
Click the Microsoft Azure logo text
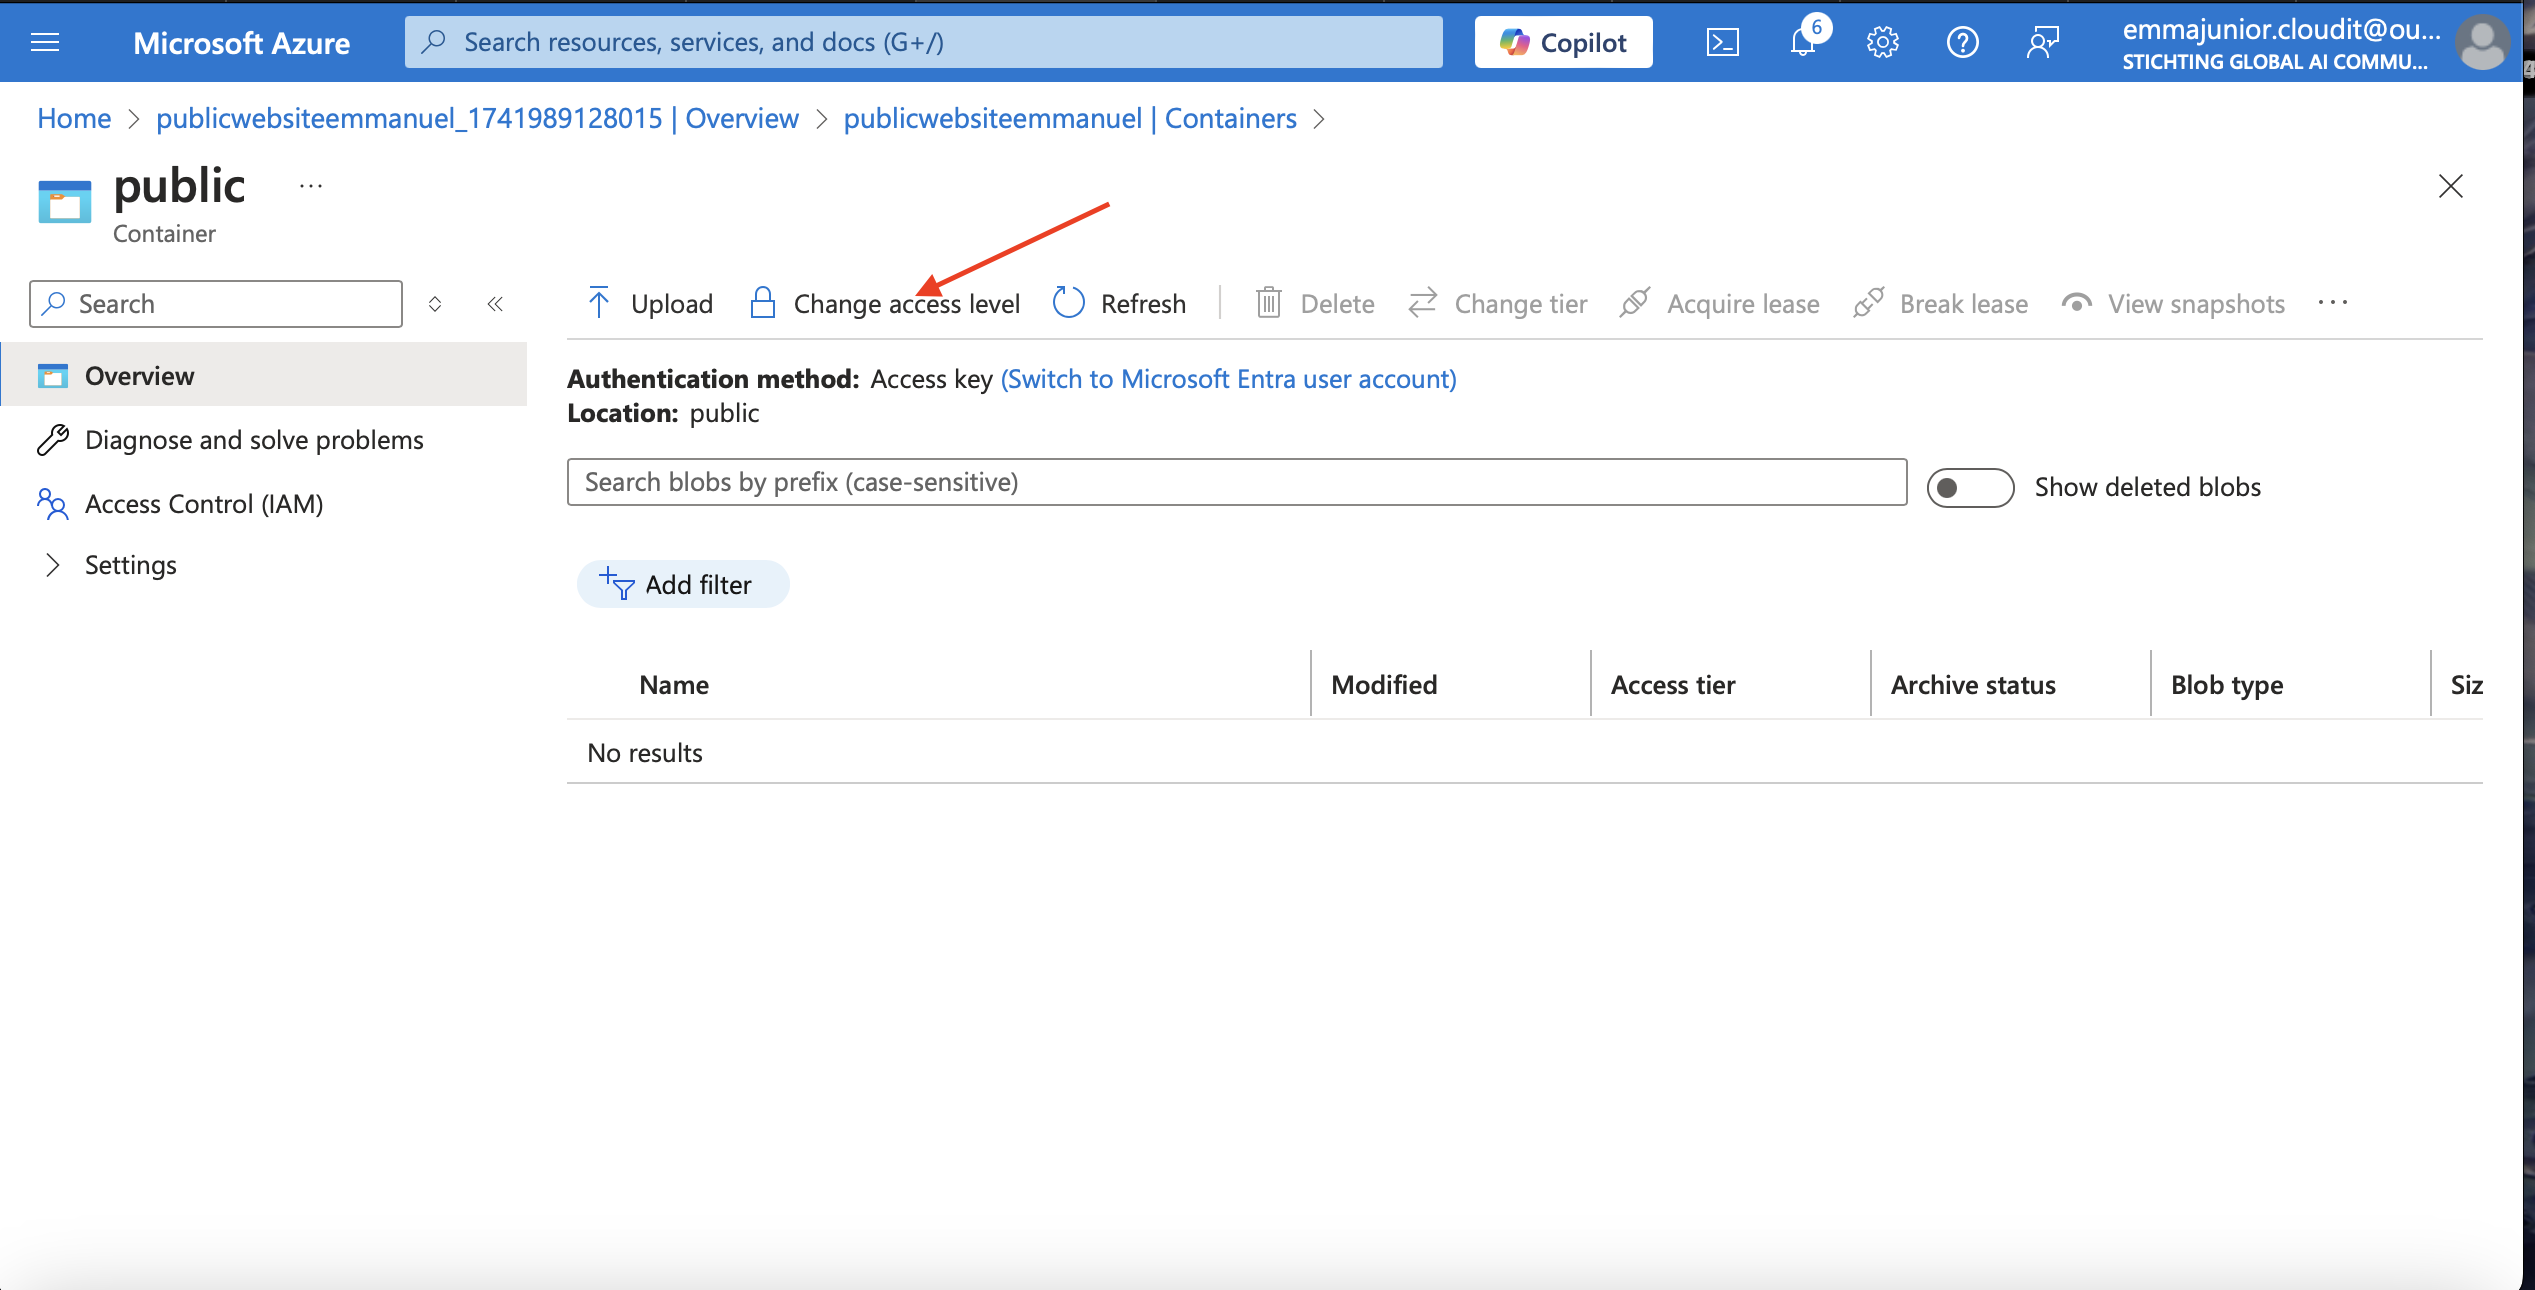(x=241, y=43)
